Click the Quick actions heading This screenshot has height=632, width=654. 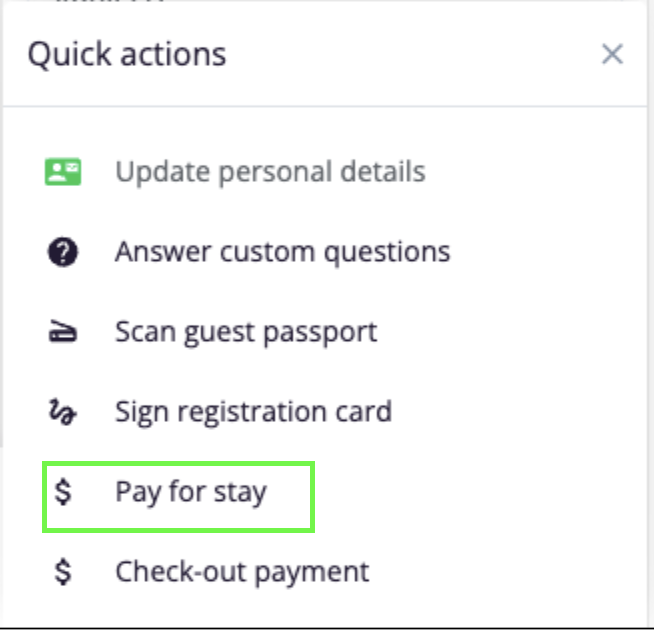click(x=127, y=54)
